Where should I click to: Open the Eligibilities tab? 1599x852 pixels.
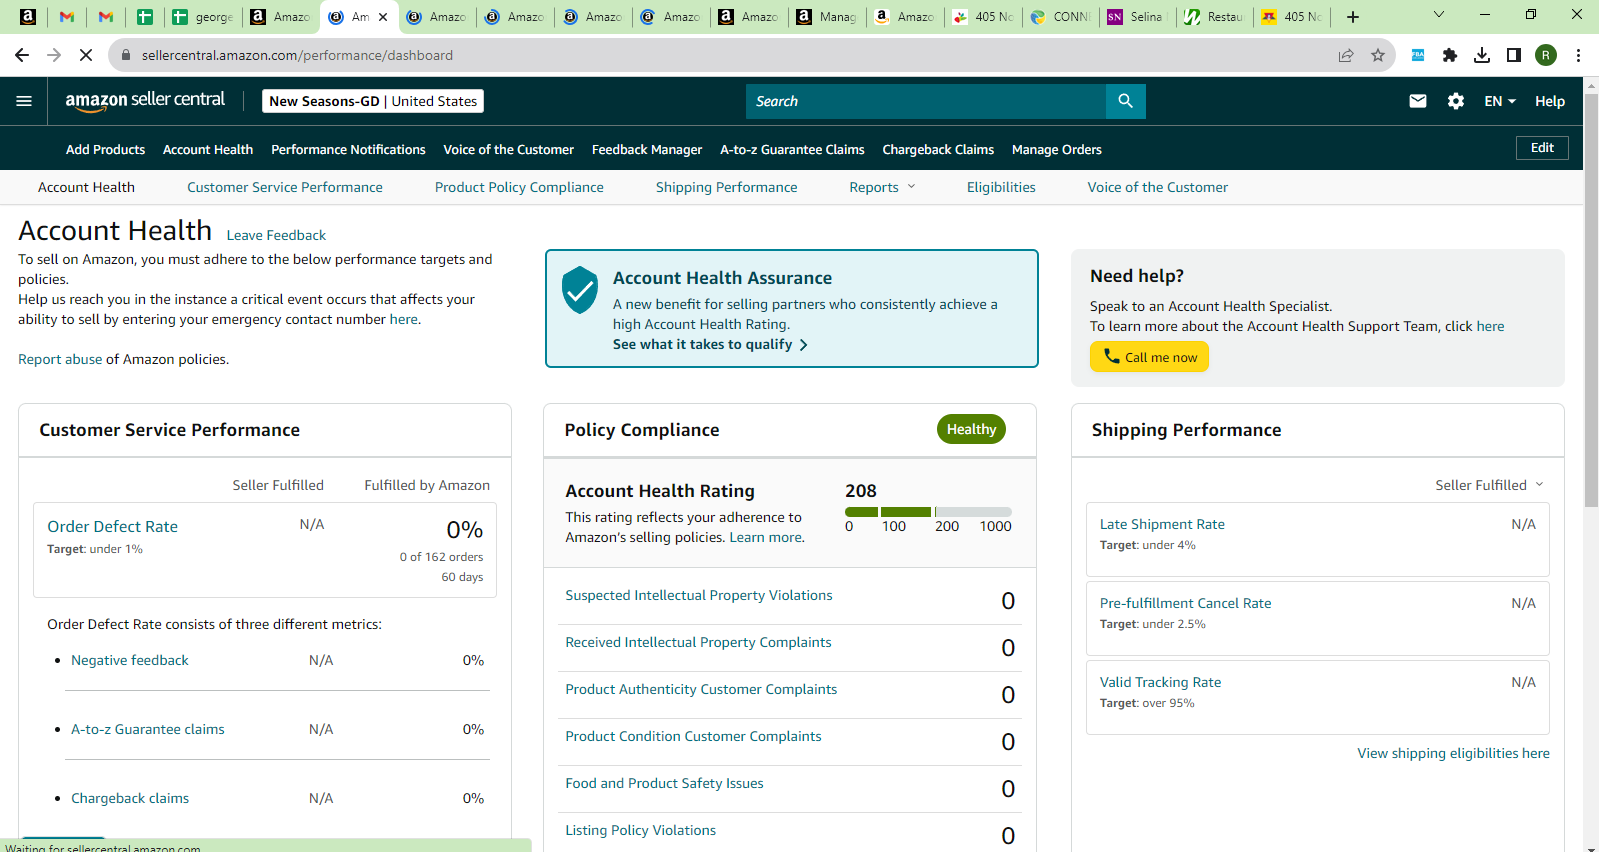(1001, 187)
